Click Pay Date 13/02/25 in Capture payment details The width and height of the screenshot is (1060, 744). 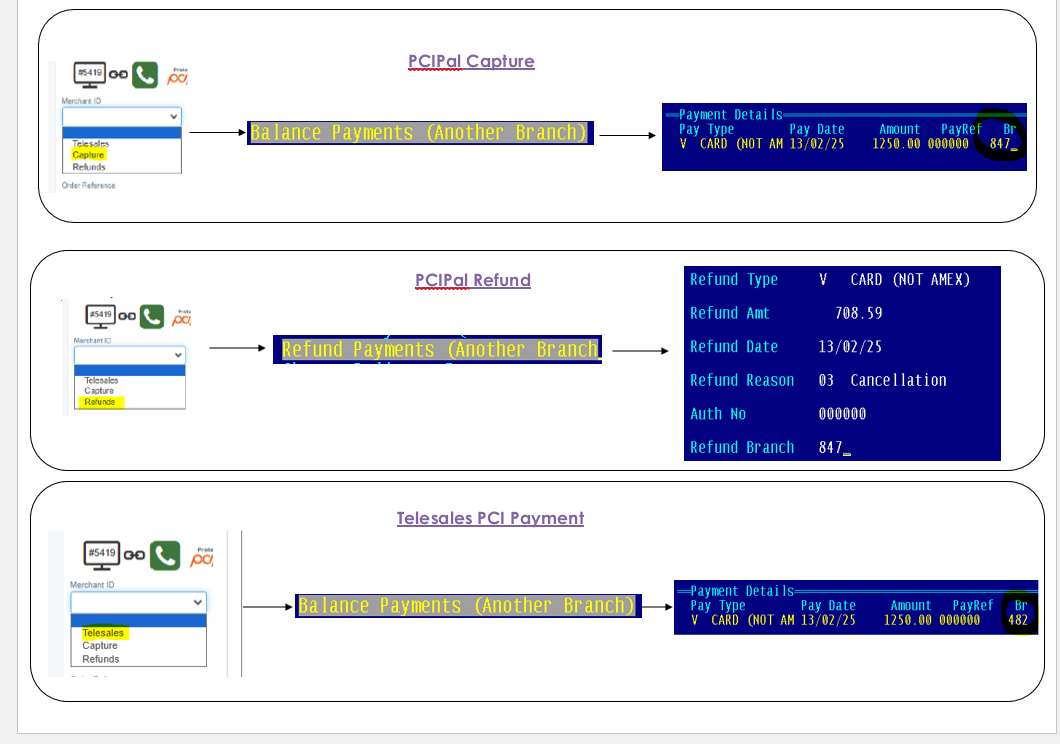817,143
